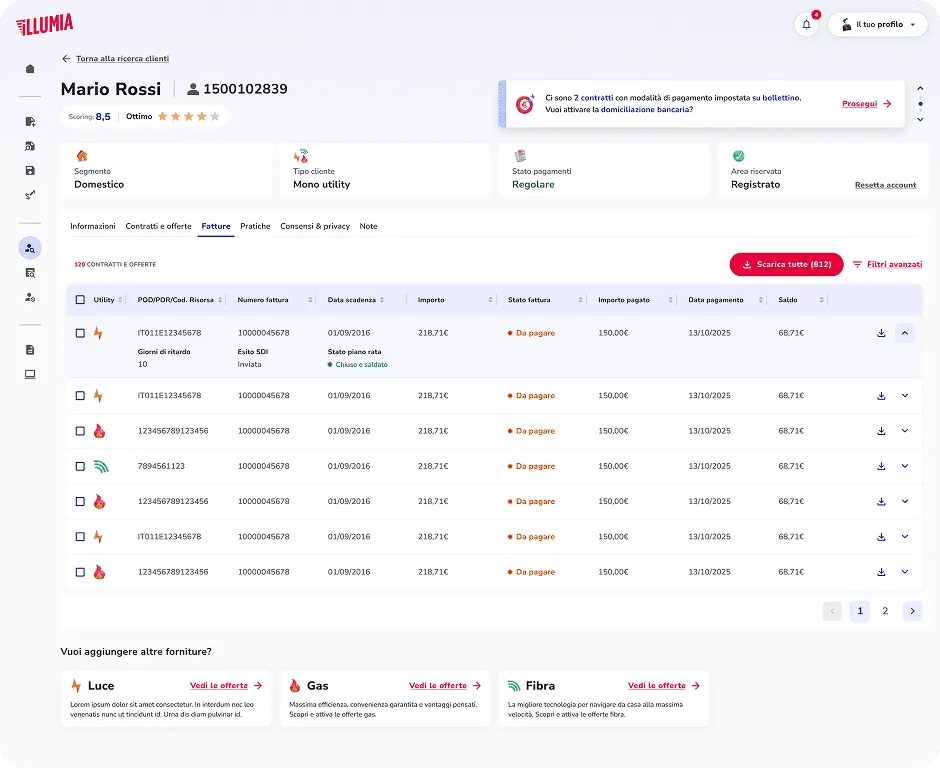This screenshot has width=940, height=768.
Task: Open the Home icon in the sidebar
Action: coord(30,69)
